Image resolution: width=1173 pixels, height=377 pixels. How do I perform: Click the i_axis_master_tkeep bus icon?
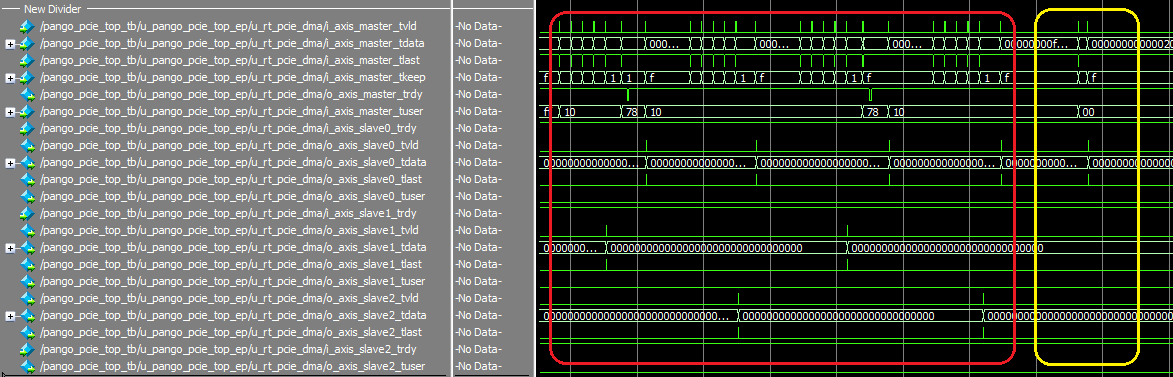coord(28,78)
